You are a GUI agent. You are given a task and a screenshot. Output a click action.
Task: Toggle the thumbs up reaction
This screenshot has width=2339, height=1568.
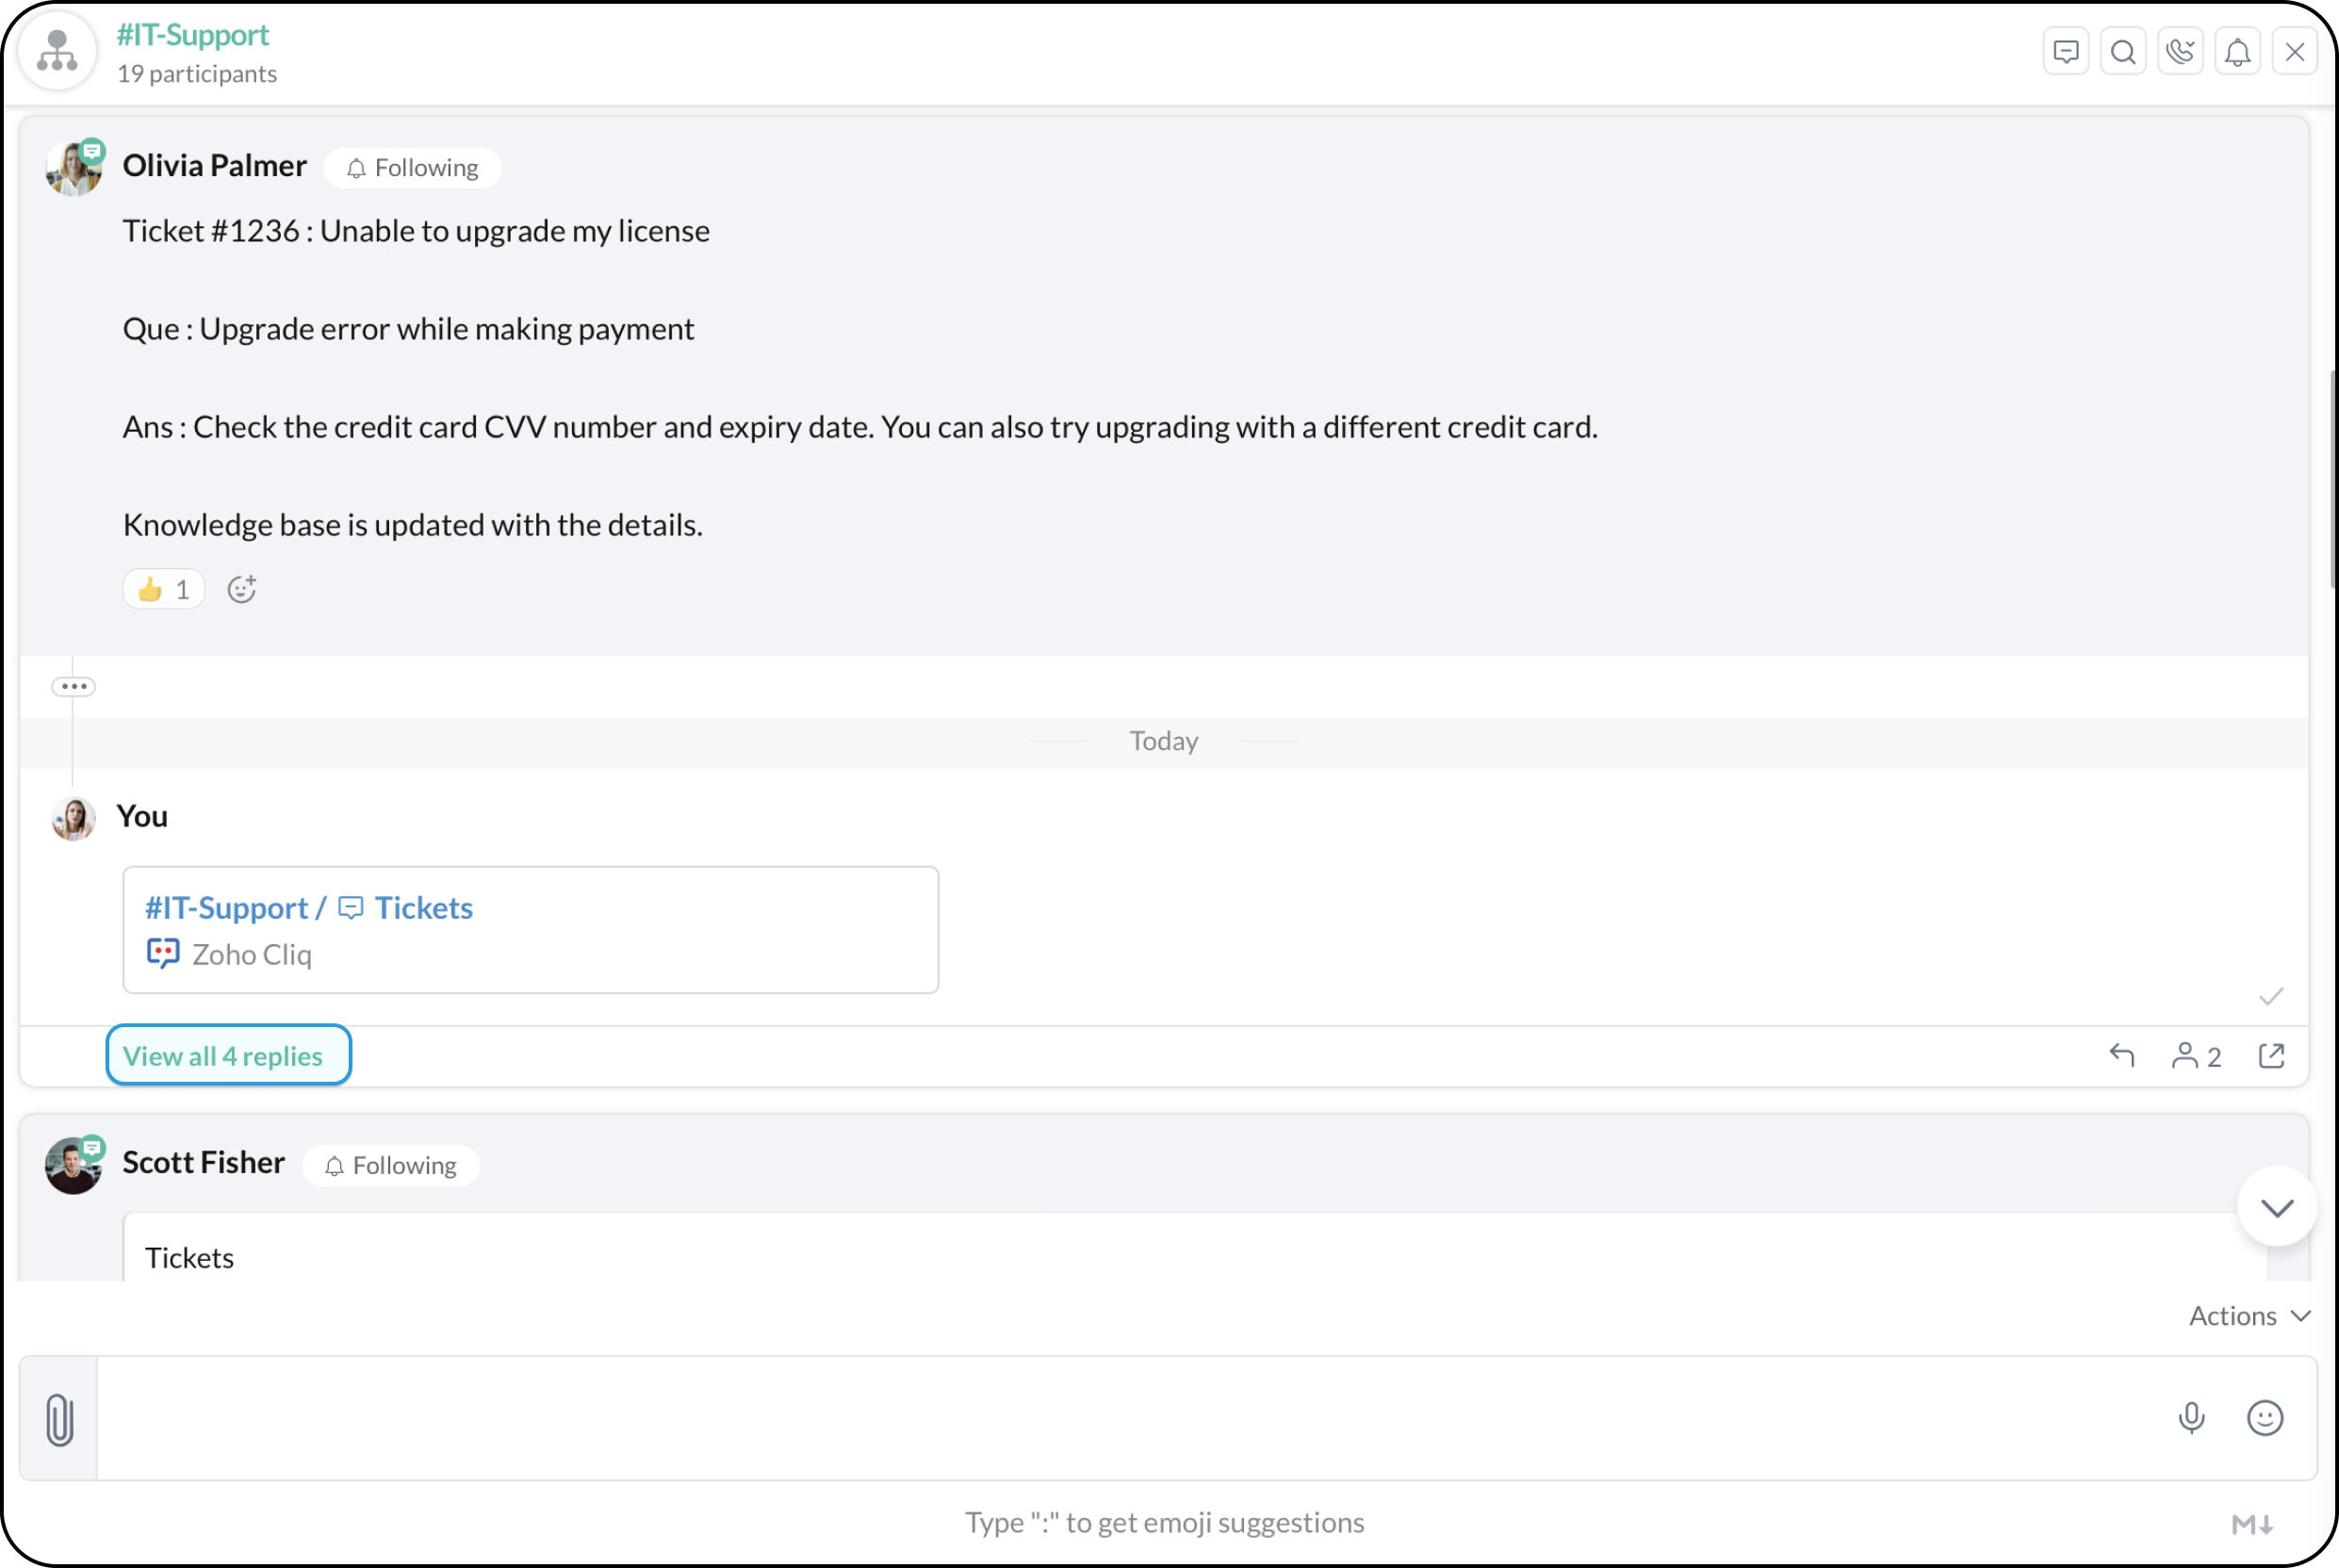(x=163, y=589)
